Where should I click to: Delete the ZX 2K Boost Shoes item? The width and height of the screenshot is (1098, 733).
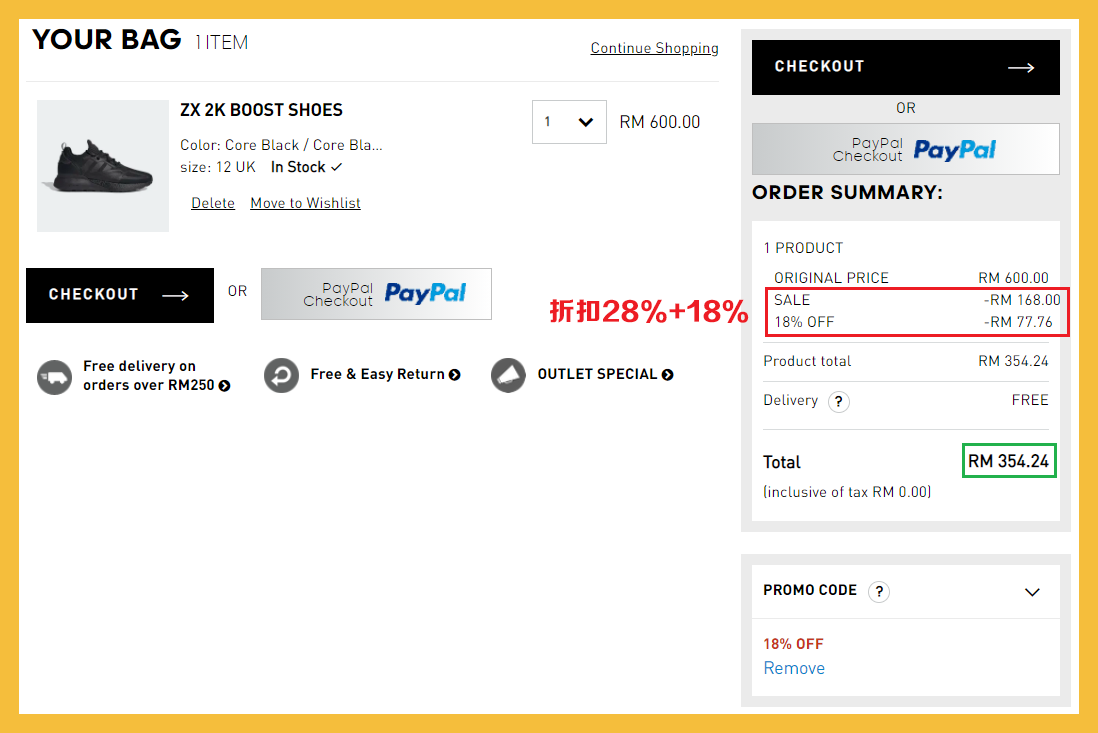point(213,203)
